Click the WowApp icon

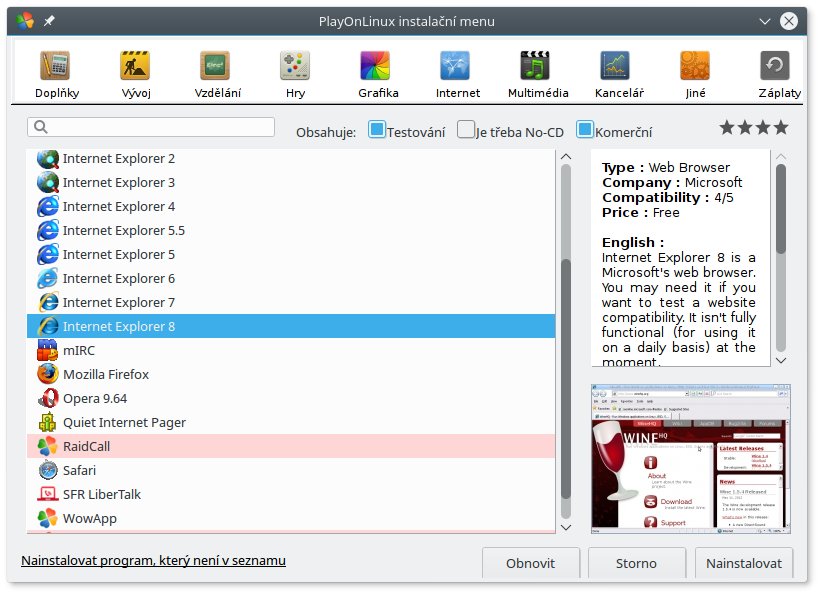click(48, 518)
